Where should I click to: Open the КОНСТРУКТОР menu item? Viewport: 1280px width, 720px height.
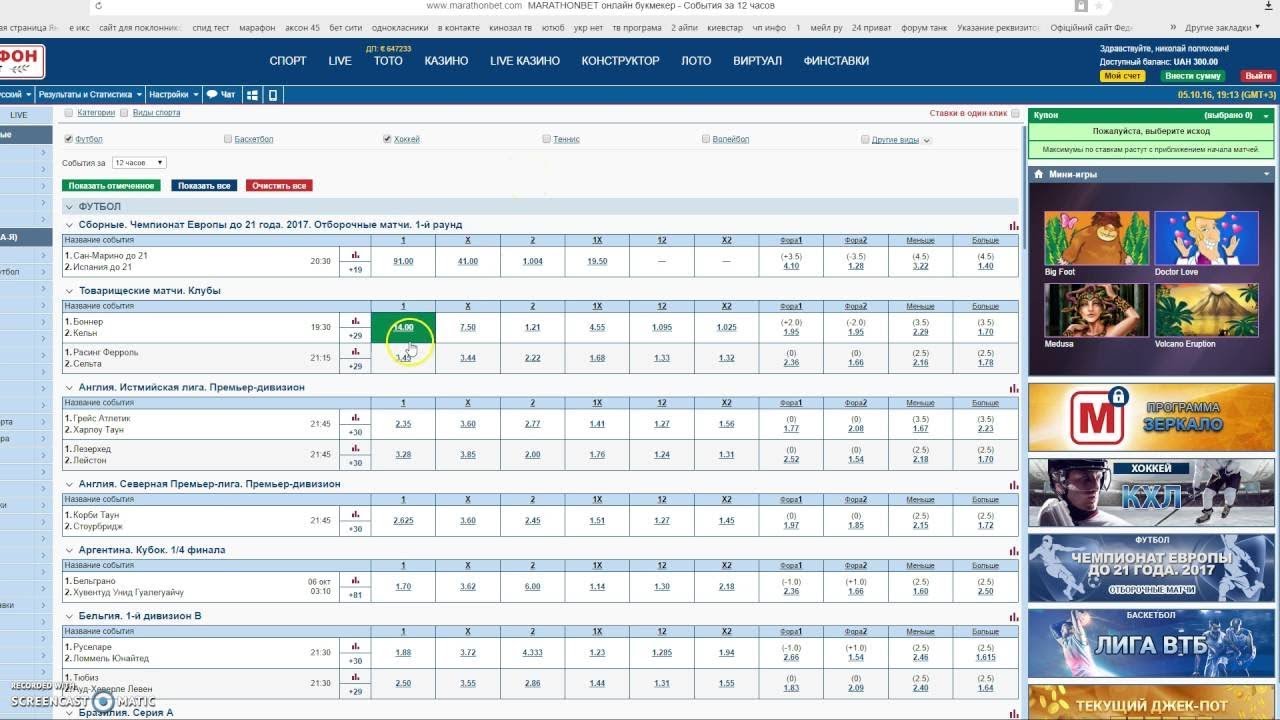621,61
